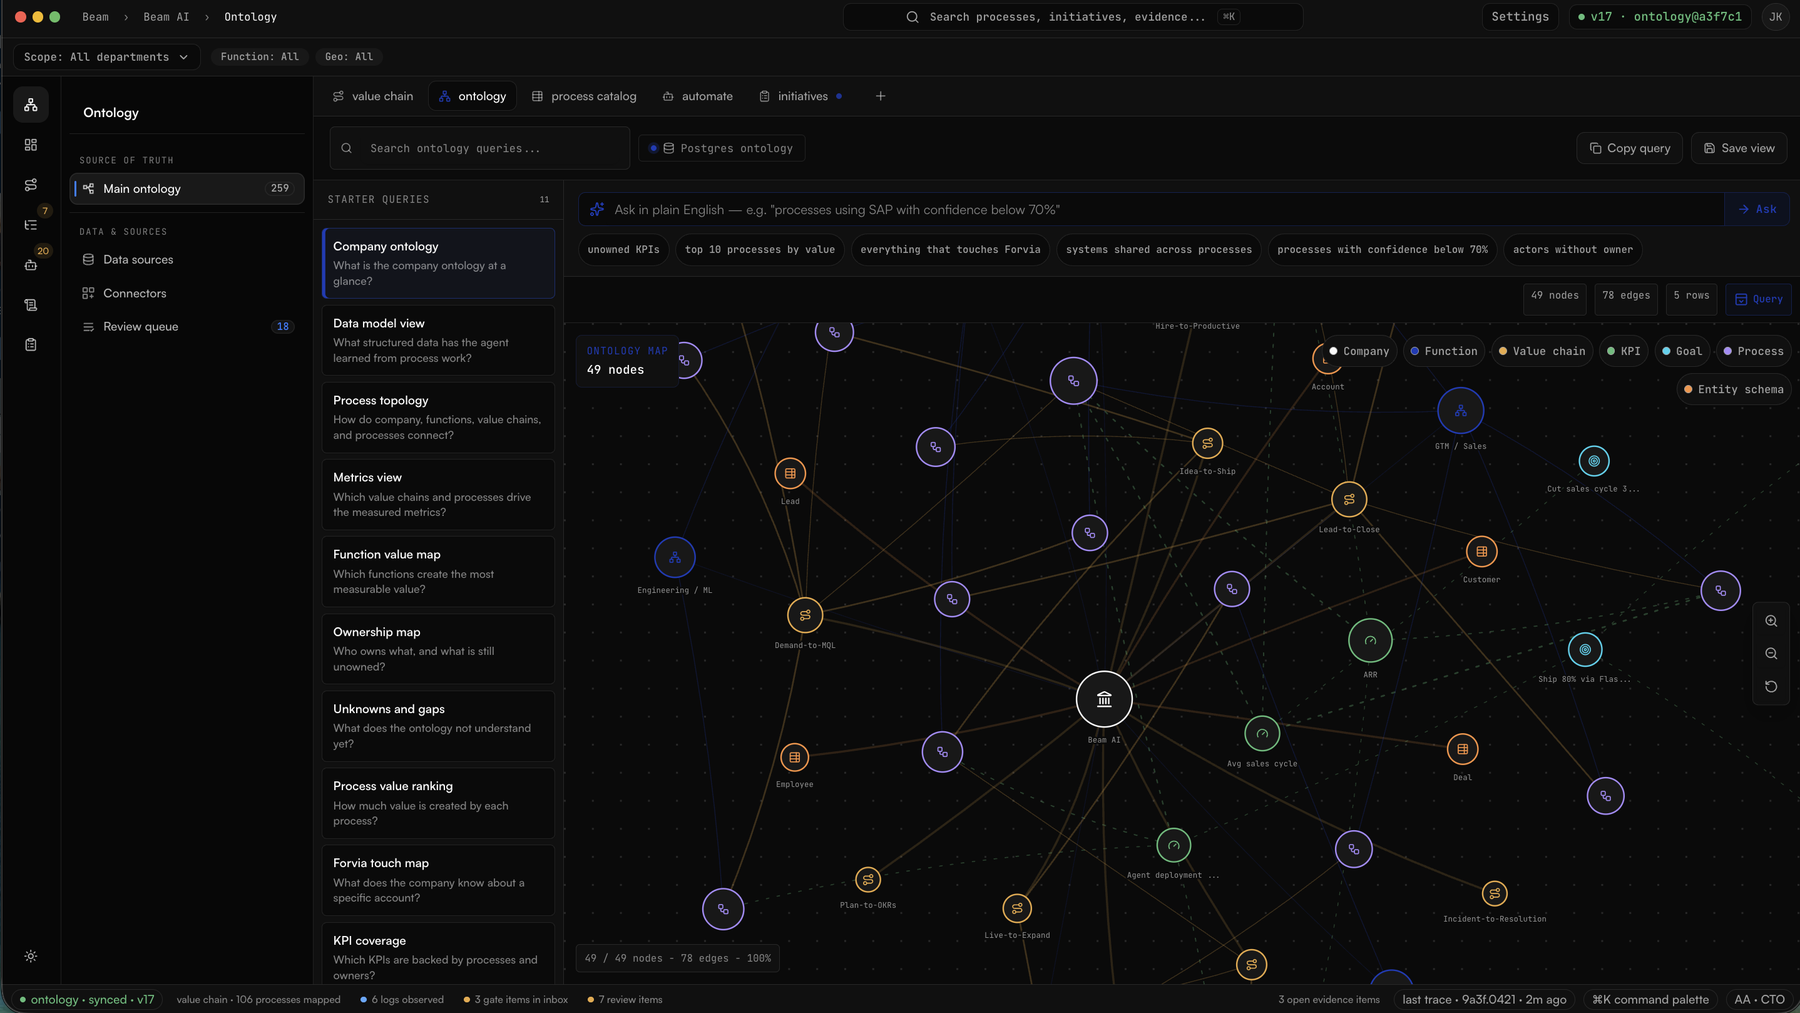This screenshot has height=1013, width=1800.
Task: Toggle Goal legend filter
Action: pyautogui.click(x=1681, y=351)
